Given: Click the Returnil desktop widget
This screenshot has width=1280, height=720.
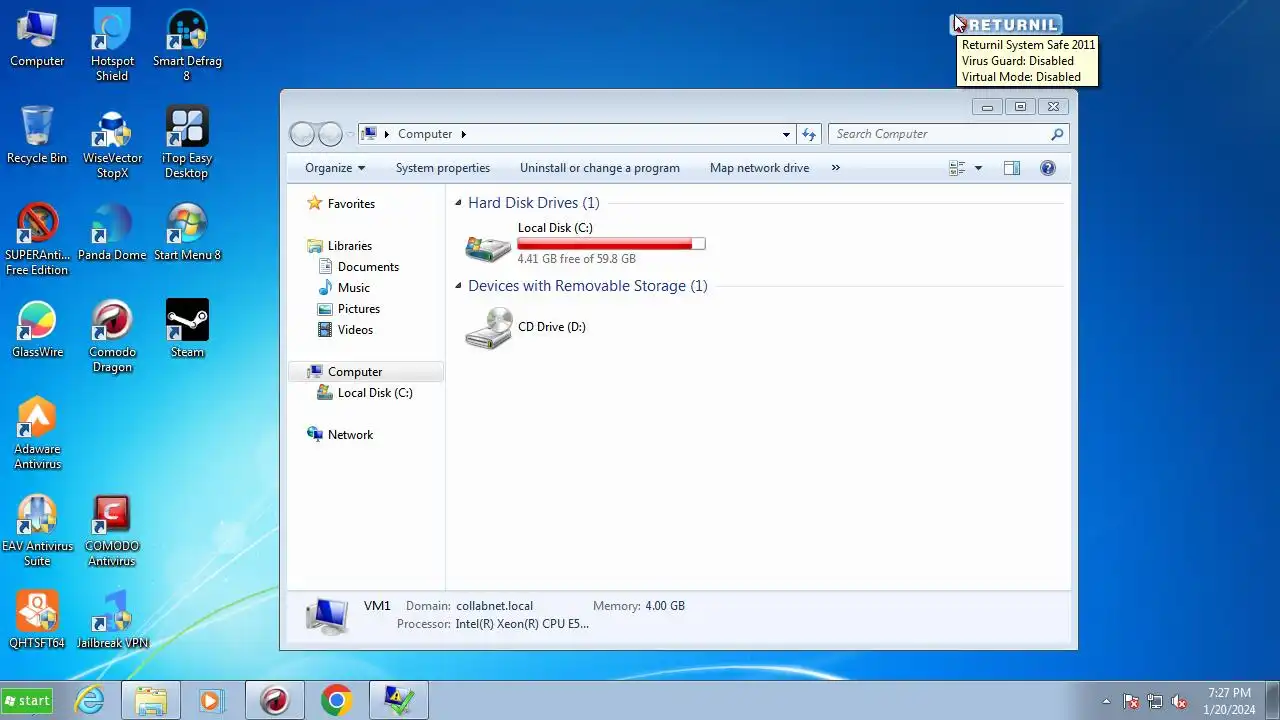Looking at the screenshot, I should point(1006,25).
